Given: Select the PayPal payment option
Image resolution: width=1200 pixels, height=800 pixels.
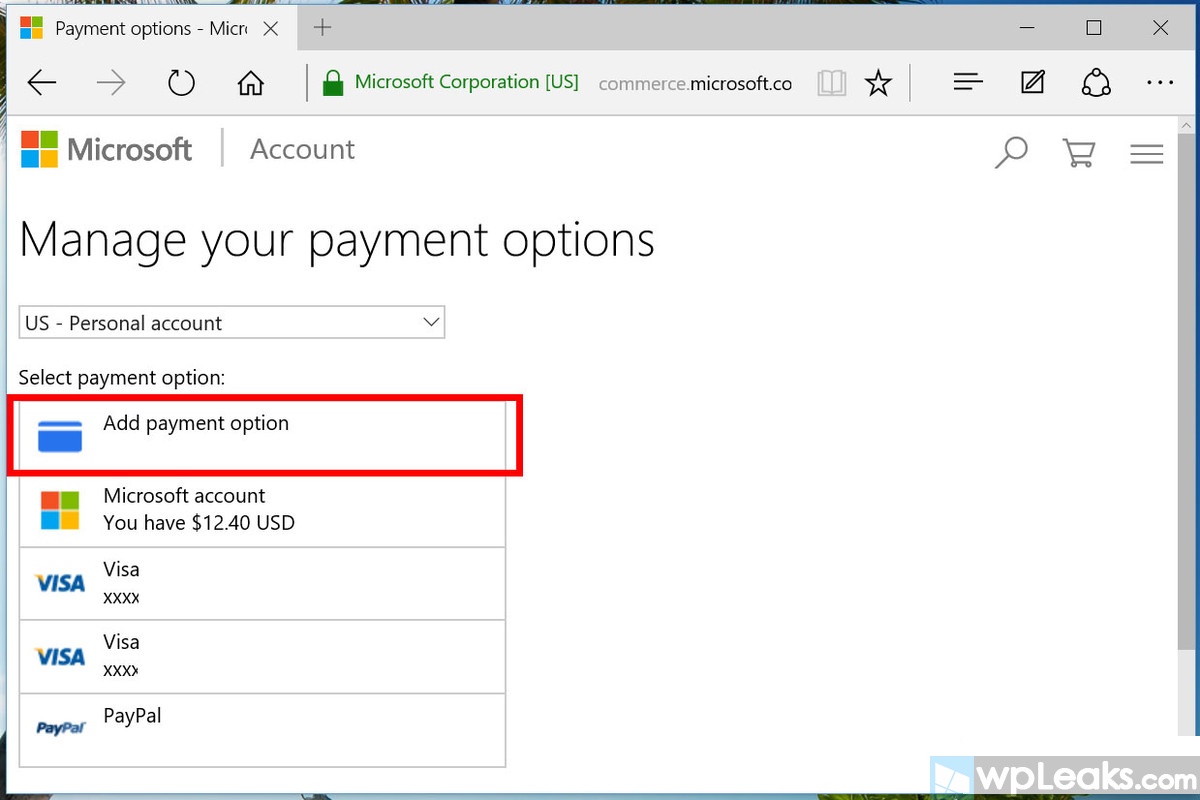Looking at the screenshot, I should (262, 730).
